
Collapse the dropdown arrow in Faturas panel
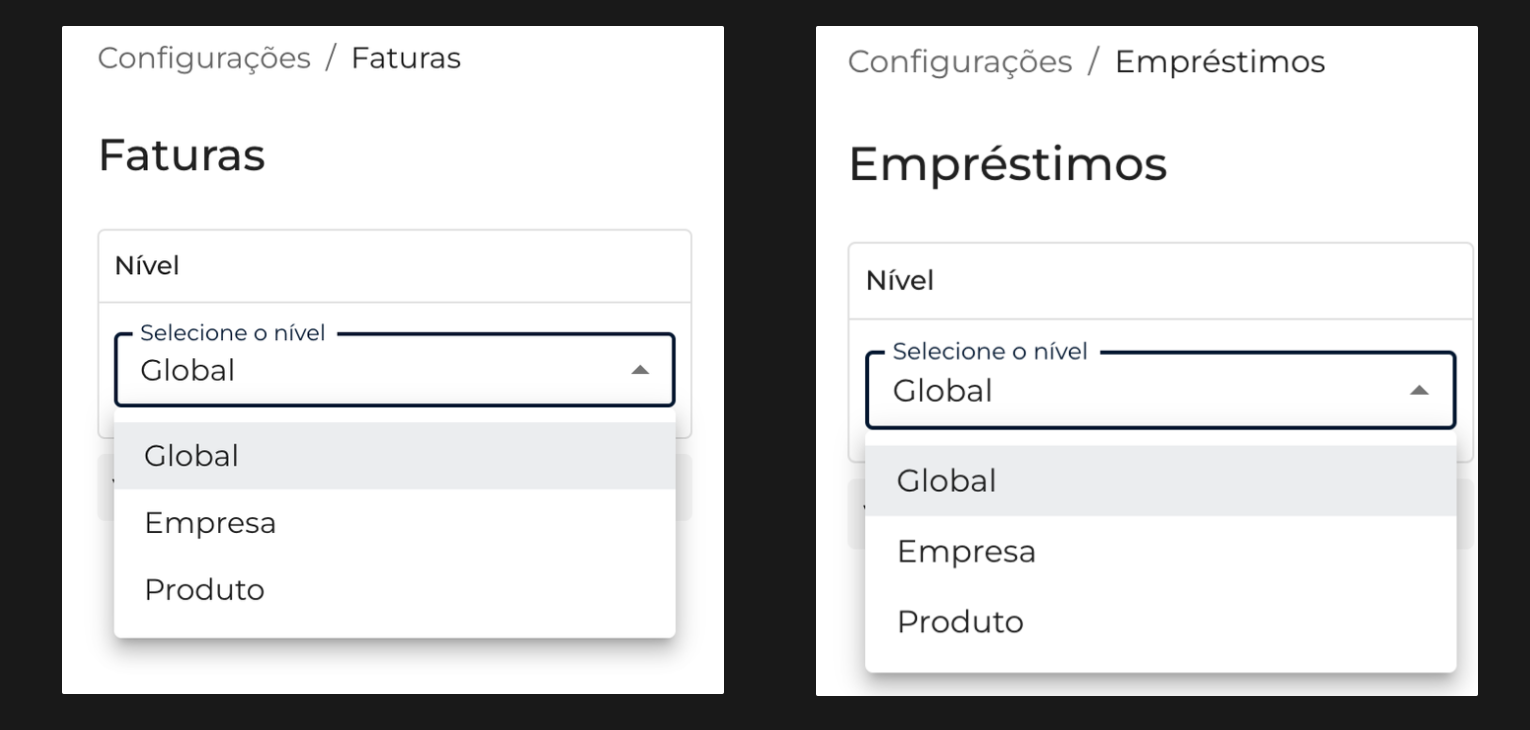point(640,371)
